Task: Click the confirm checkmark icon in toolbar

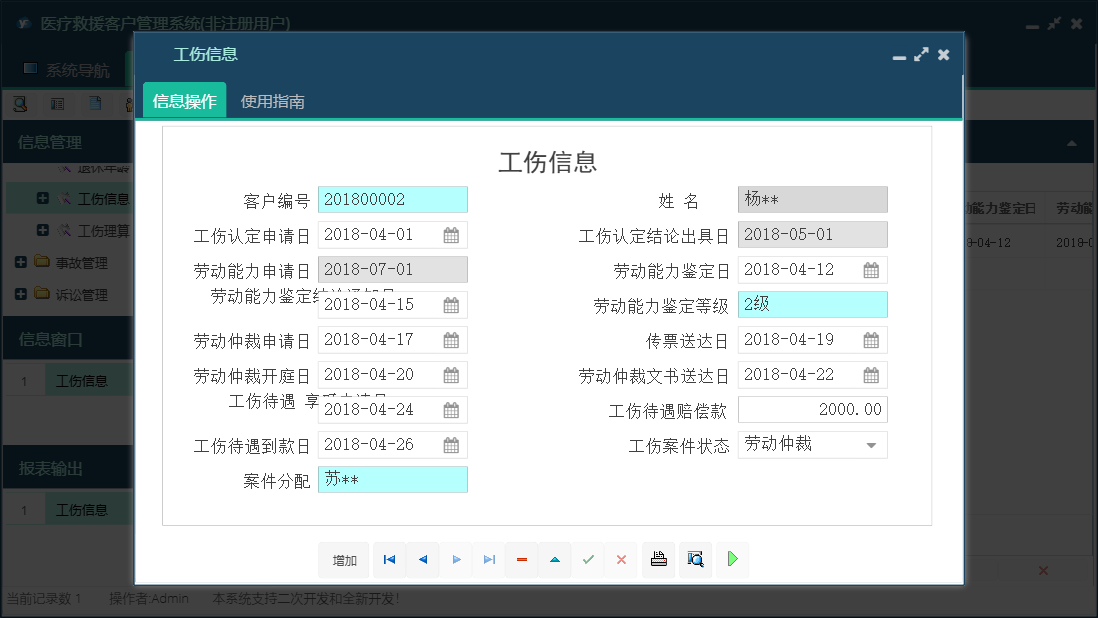Action: pos(588,560)
